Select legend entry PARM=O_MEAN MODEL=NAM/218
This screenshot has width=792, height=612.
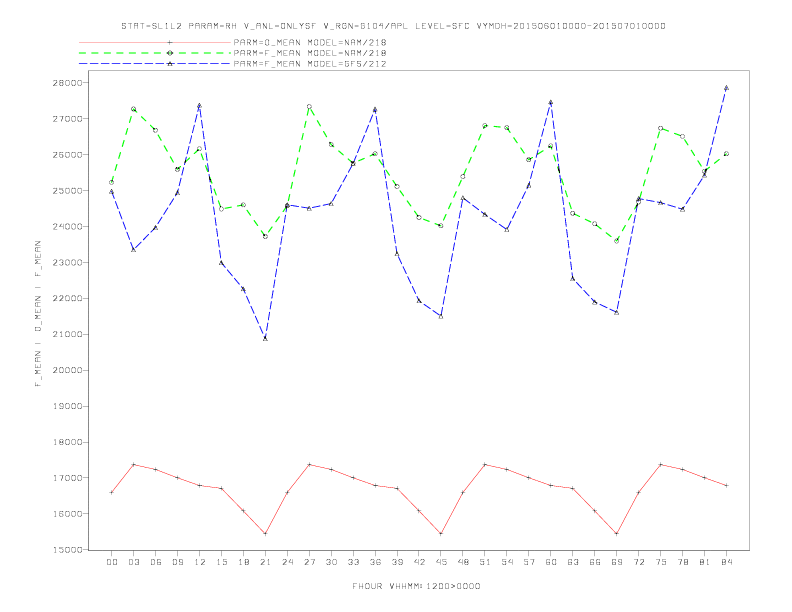click(310, 42)
